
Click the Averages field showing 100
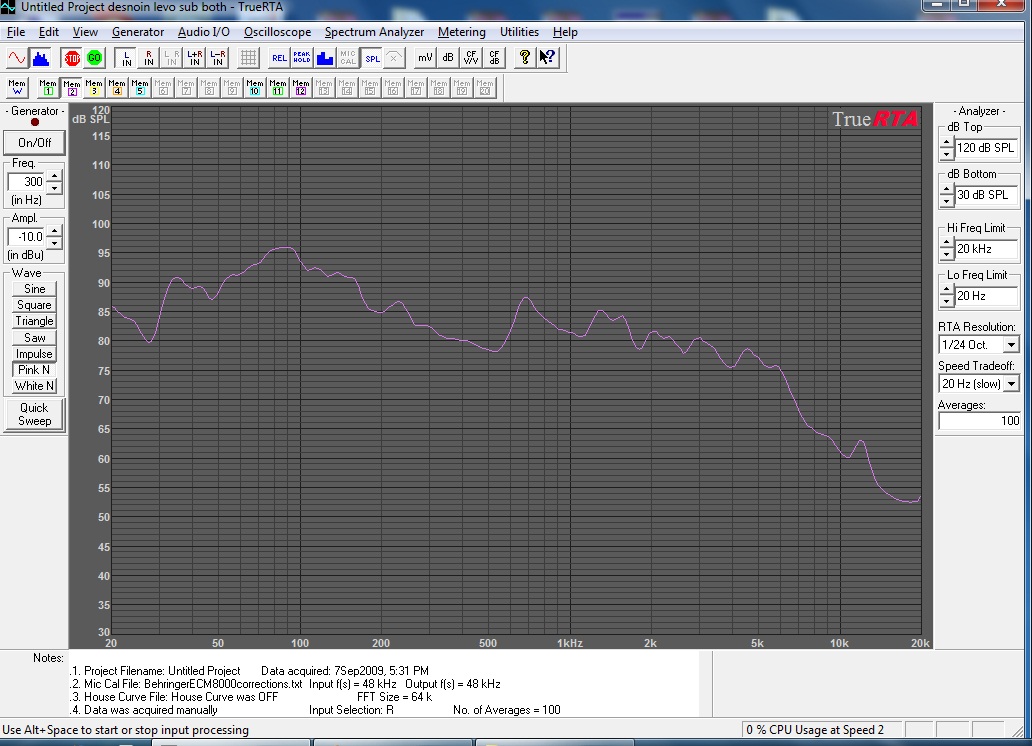click(x=979, y=421)
